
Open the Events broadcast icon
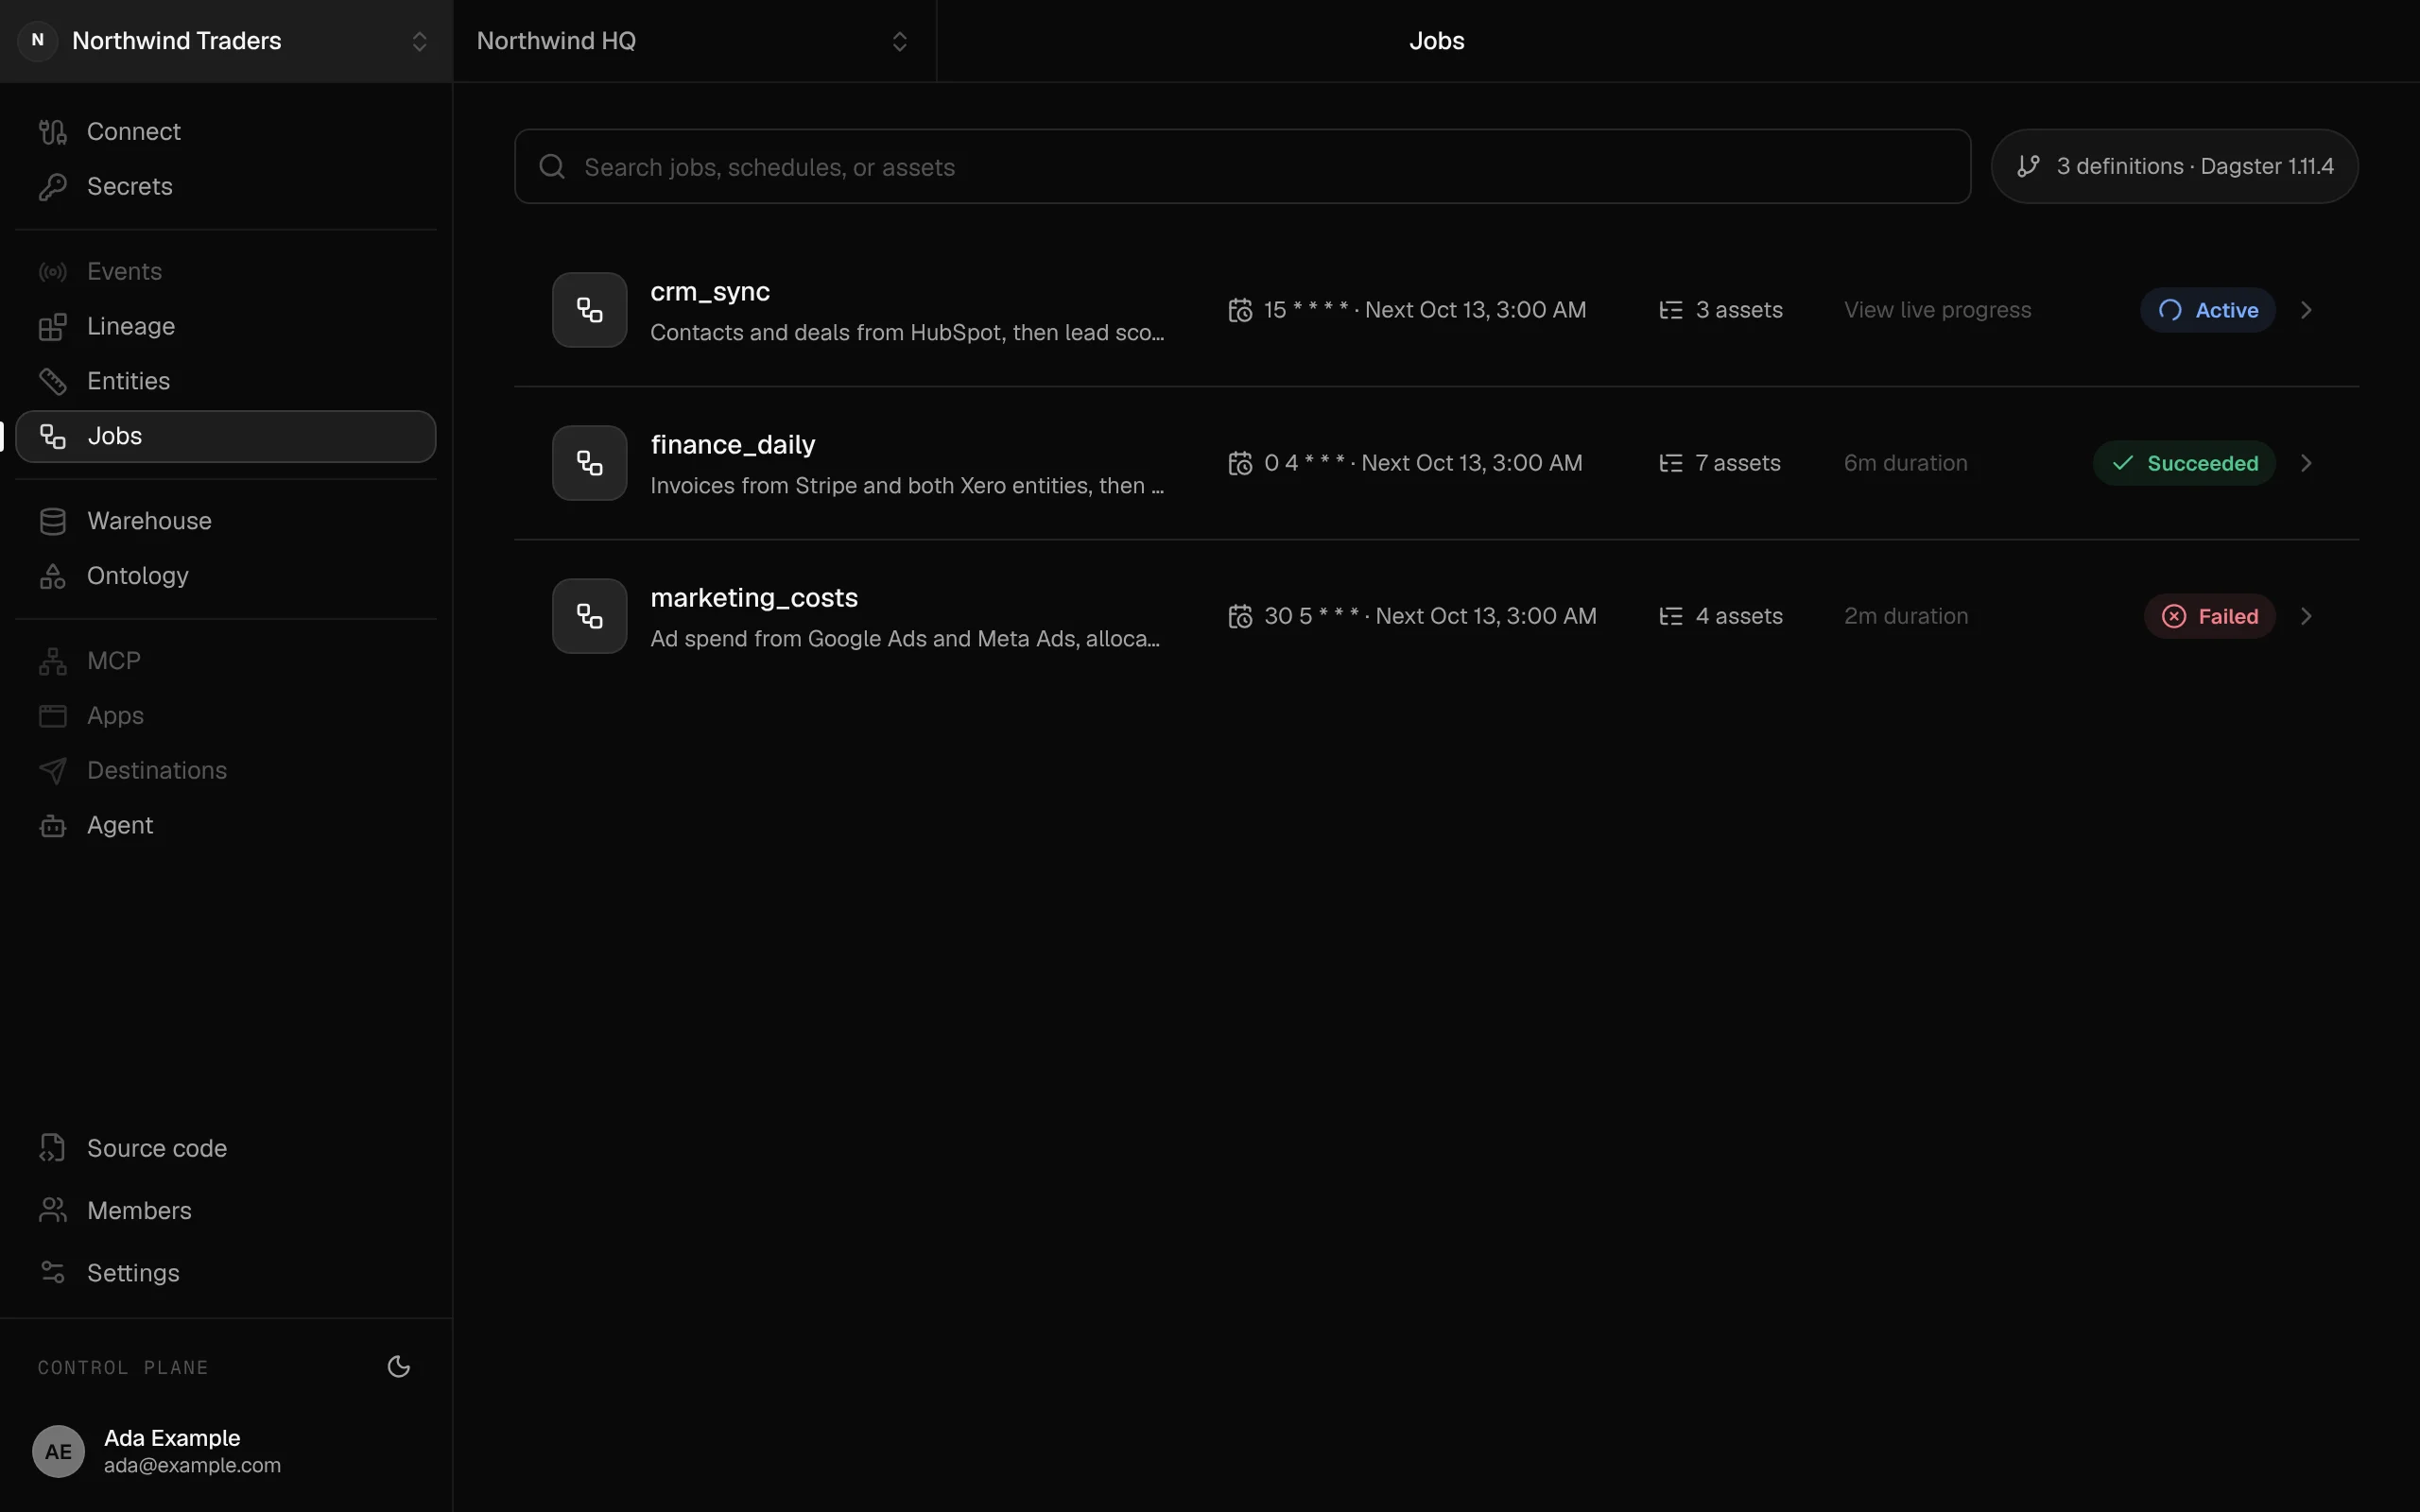tap(53, 272)
